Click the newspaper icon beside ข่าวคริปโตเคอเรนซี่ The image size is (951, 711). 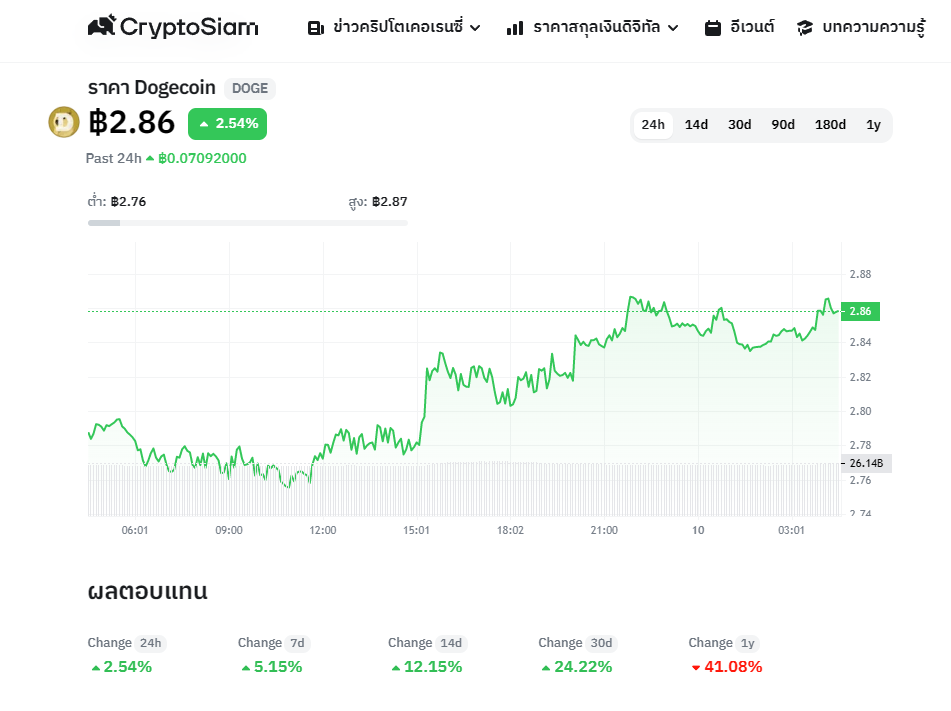(315, 28)
